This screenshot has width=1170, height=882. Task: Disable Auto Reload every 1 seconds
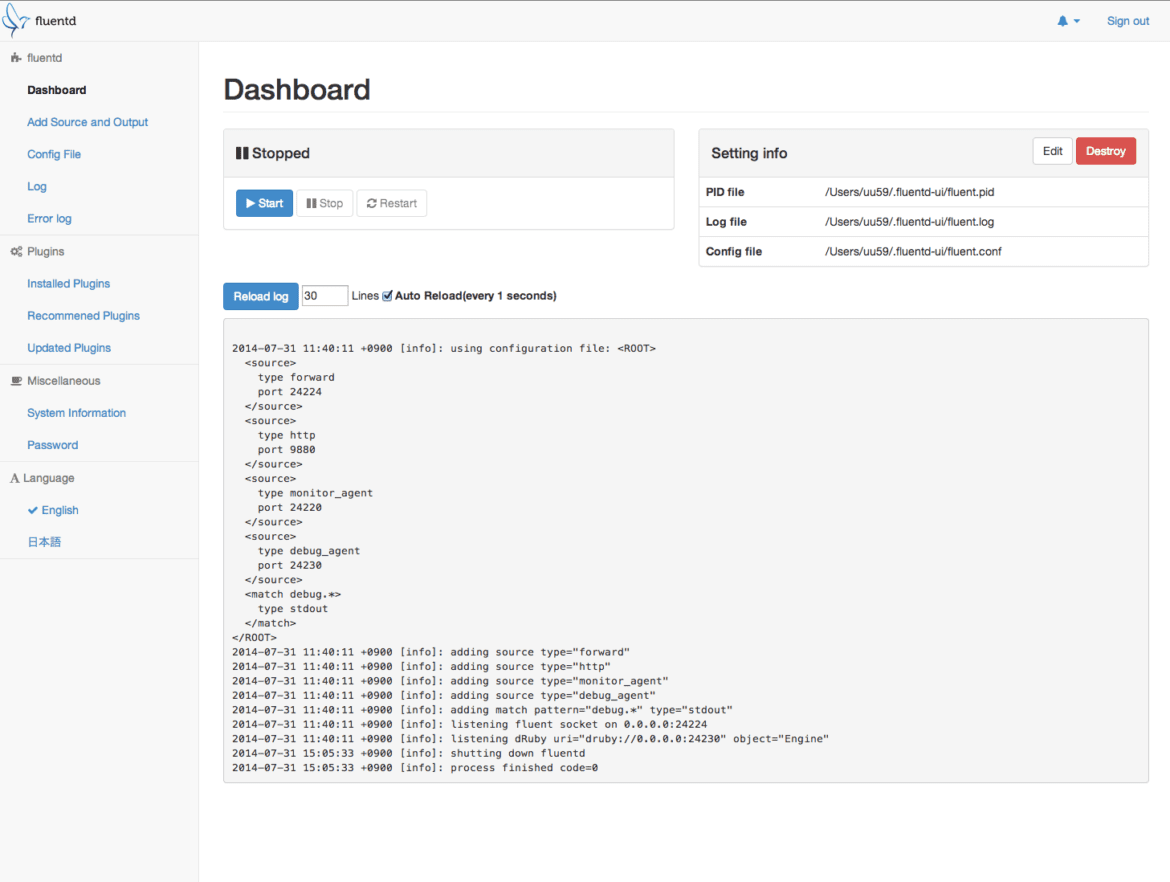387,295
